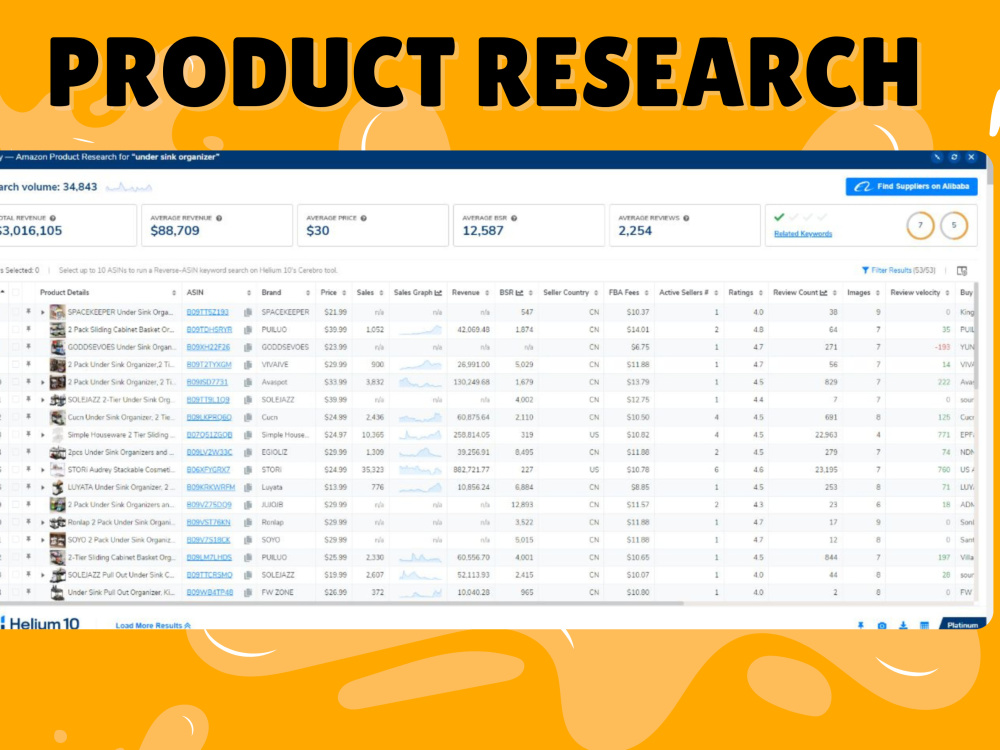Check the STORI Audrey row checkbox
Viewport: 1000px width, 750px height.
[x=15, y=470]
